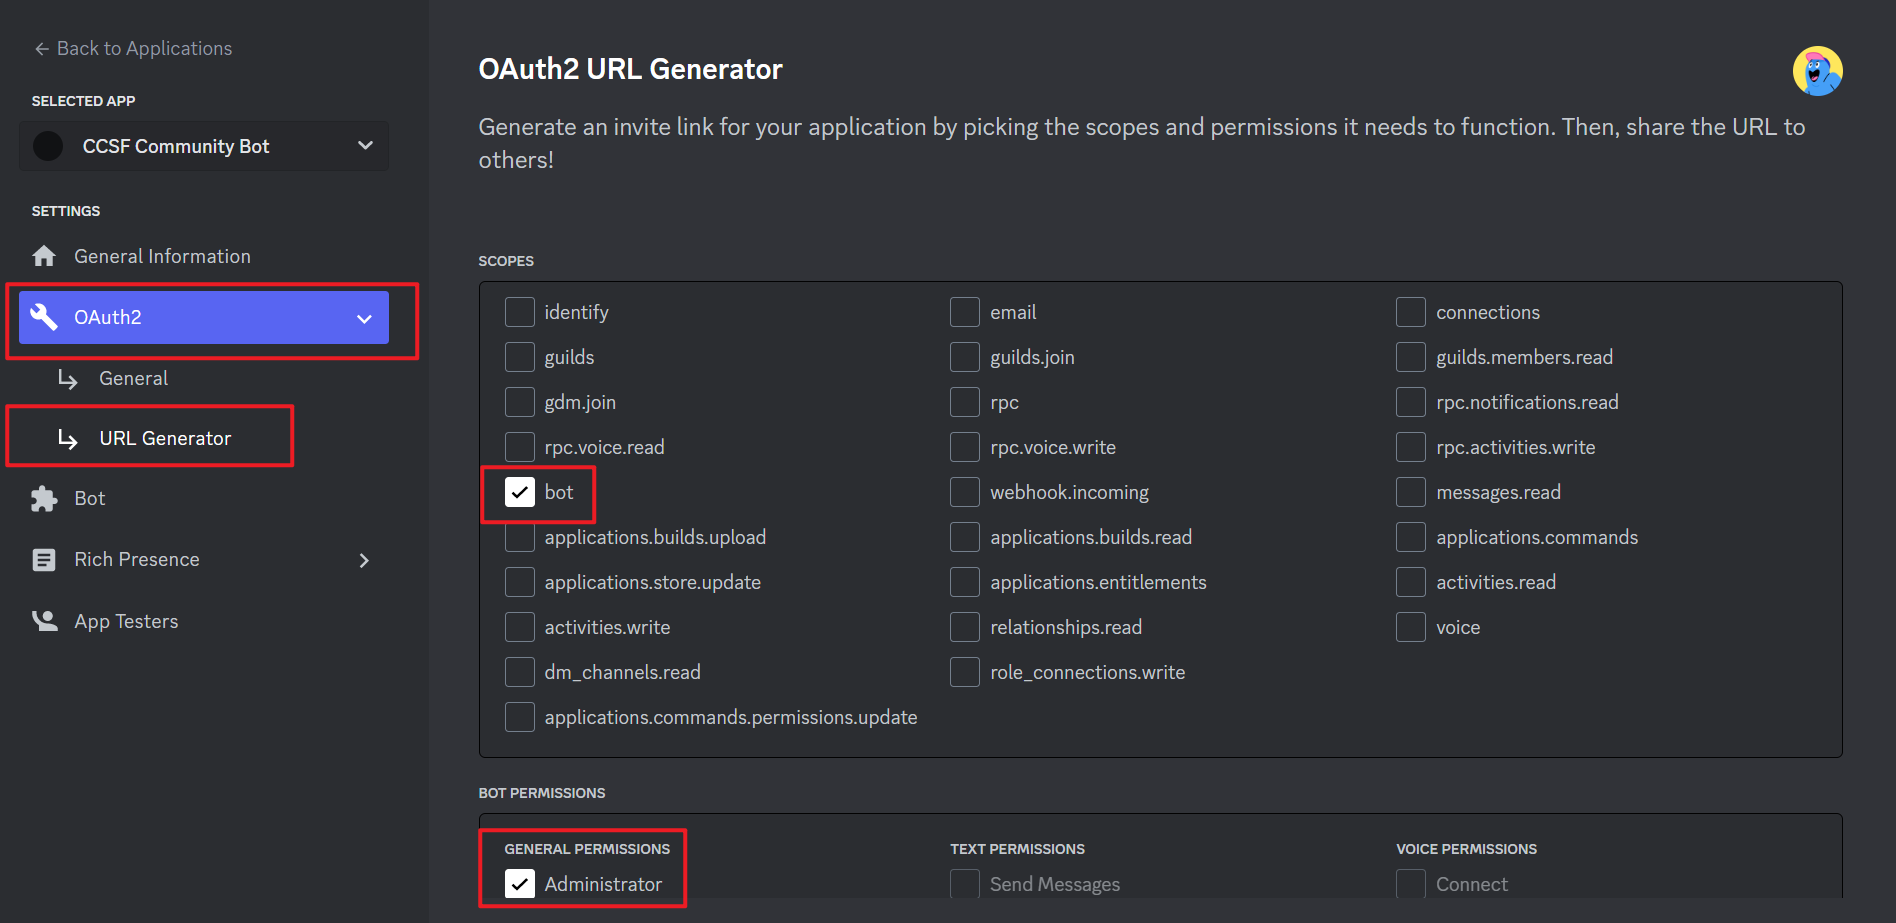The width and height of the screenshot is (1896, 923).
Task: Expand the Rich Presence submenu arrow
Action: (x=364, y=560)
